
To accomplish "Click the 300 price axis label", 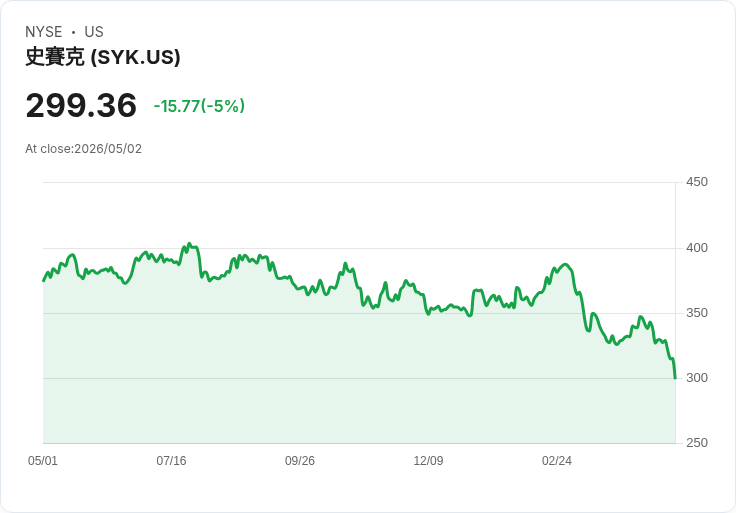I will click(697, 377).
